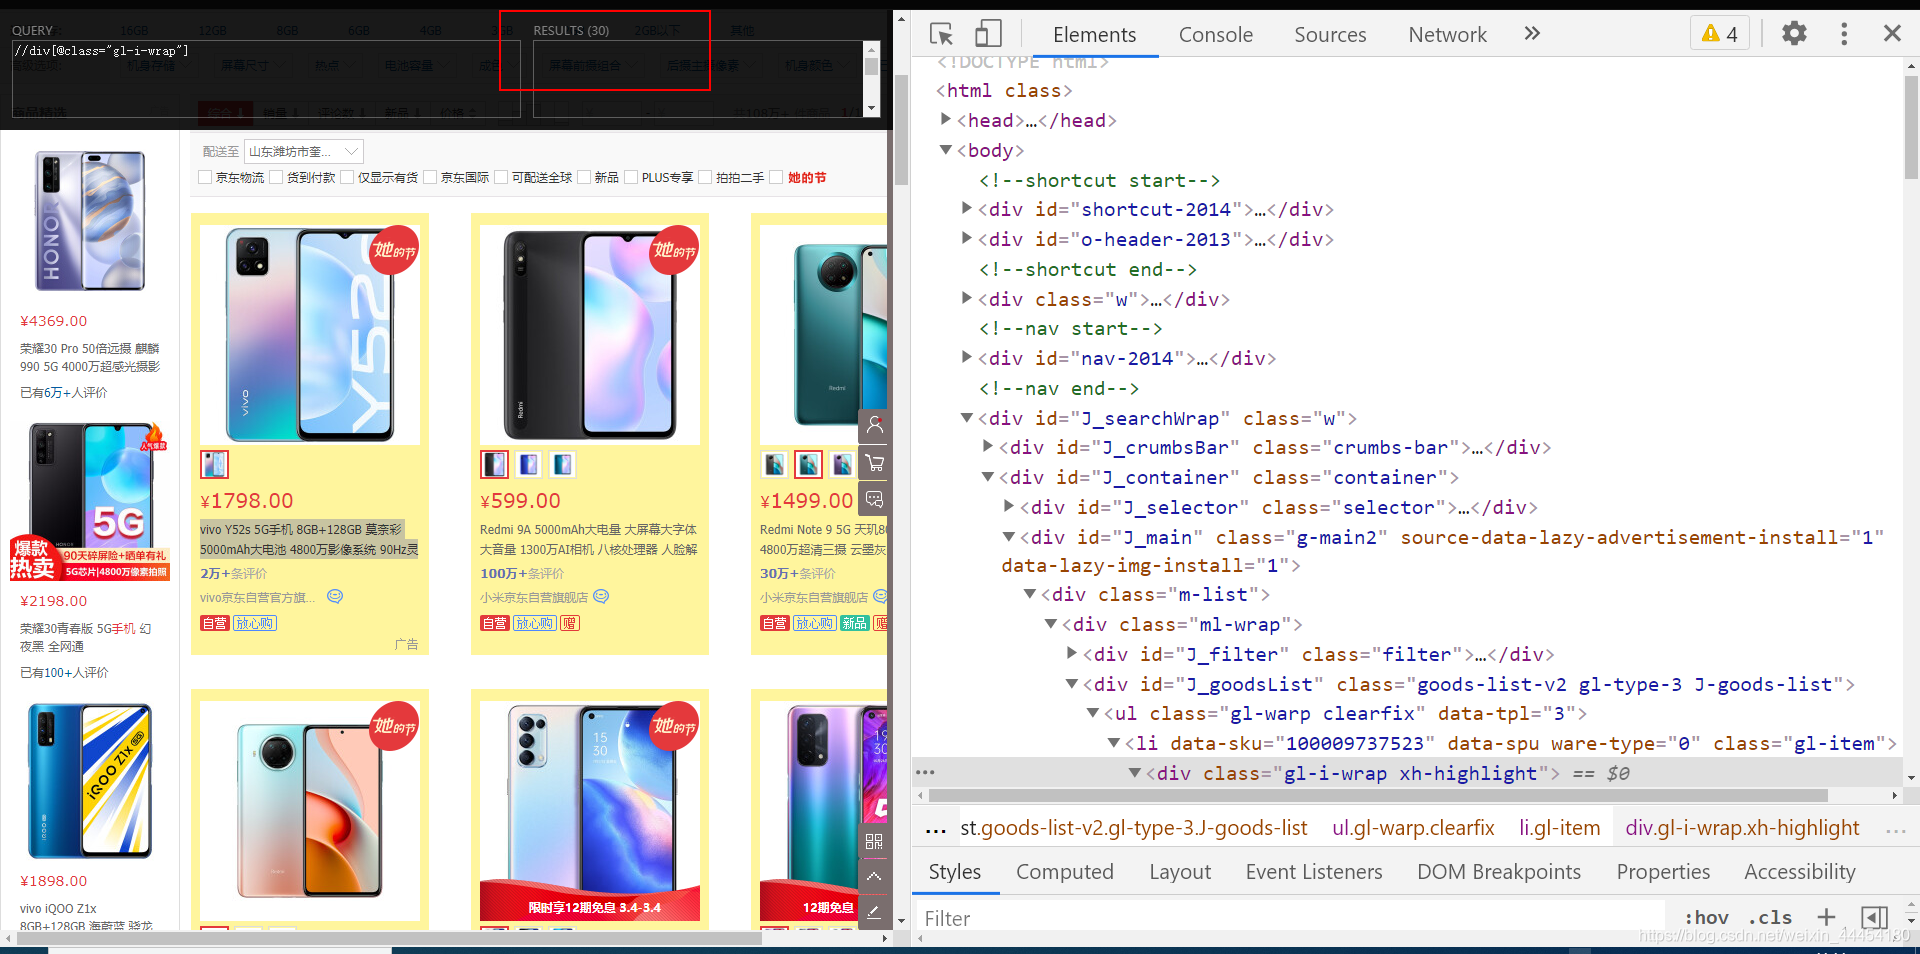Switch to the Console tab

point(1215,35)
